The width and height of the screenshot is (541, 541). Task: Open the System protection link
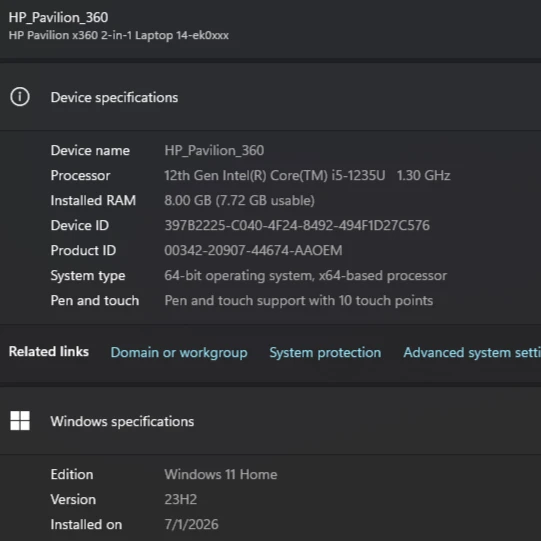click(325, 353)
